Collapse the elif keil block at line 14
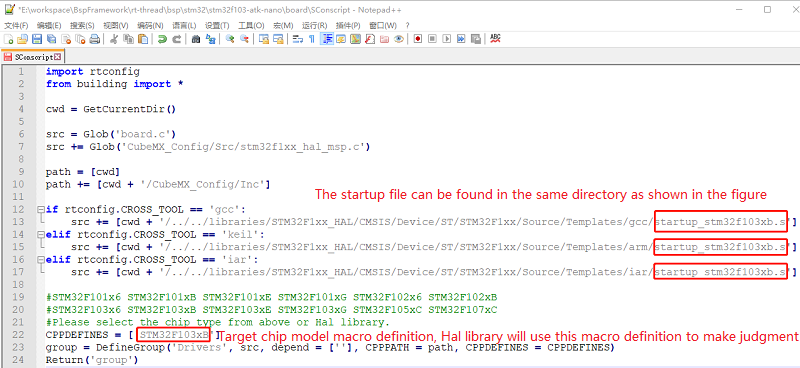The image size is (800, 368). coord(40,234)
